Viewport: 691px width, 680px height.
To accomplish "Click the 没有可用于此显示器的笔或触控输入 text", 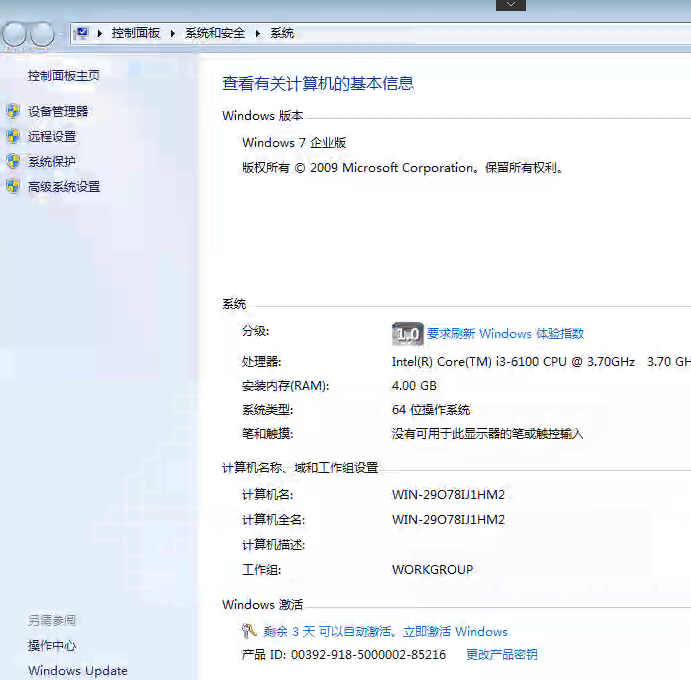I will click(x=487, y=434).
